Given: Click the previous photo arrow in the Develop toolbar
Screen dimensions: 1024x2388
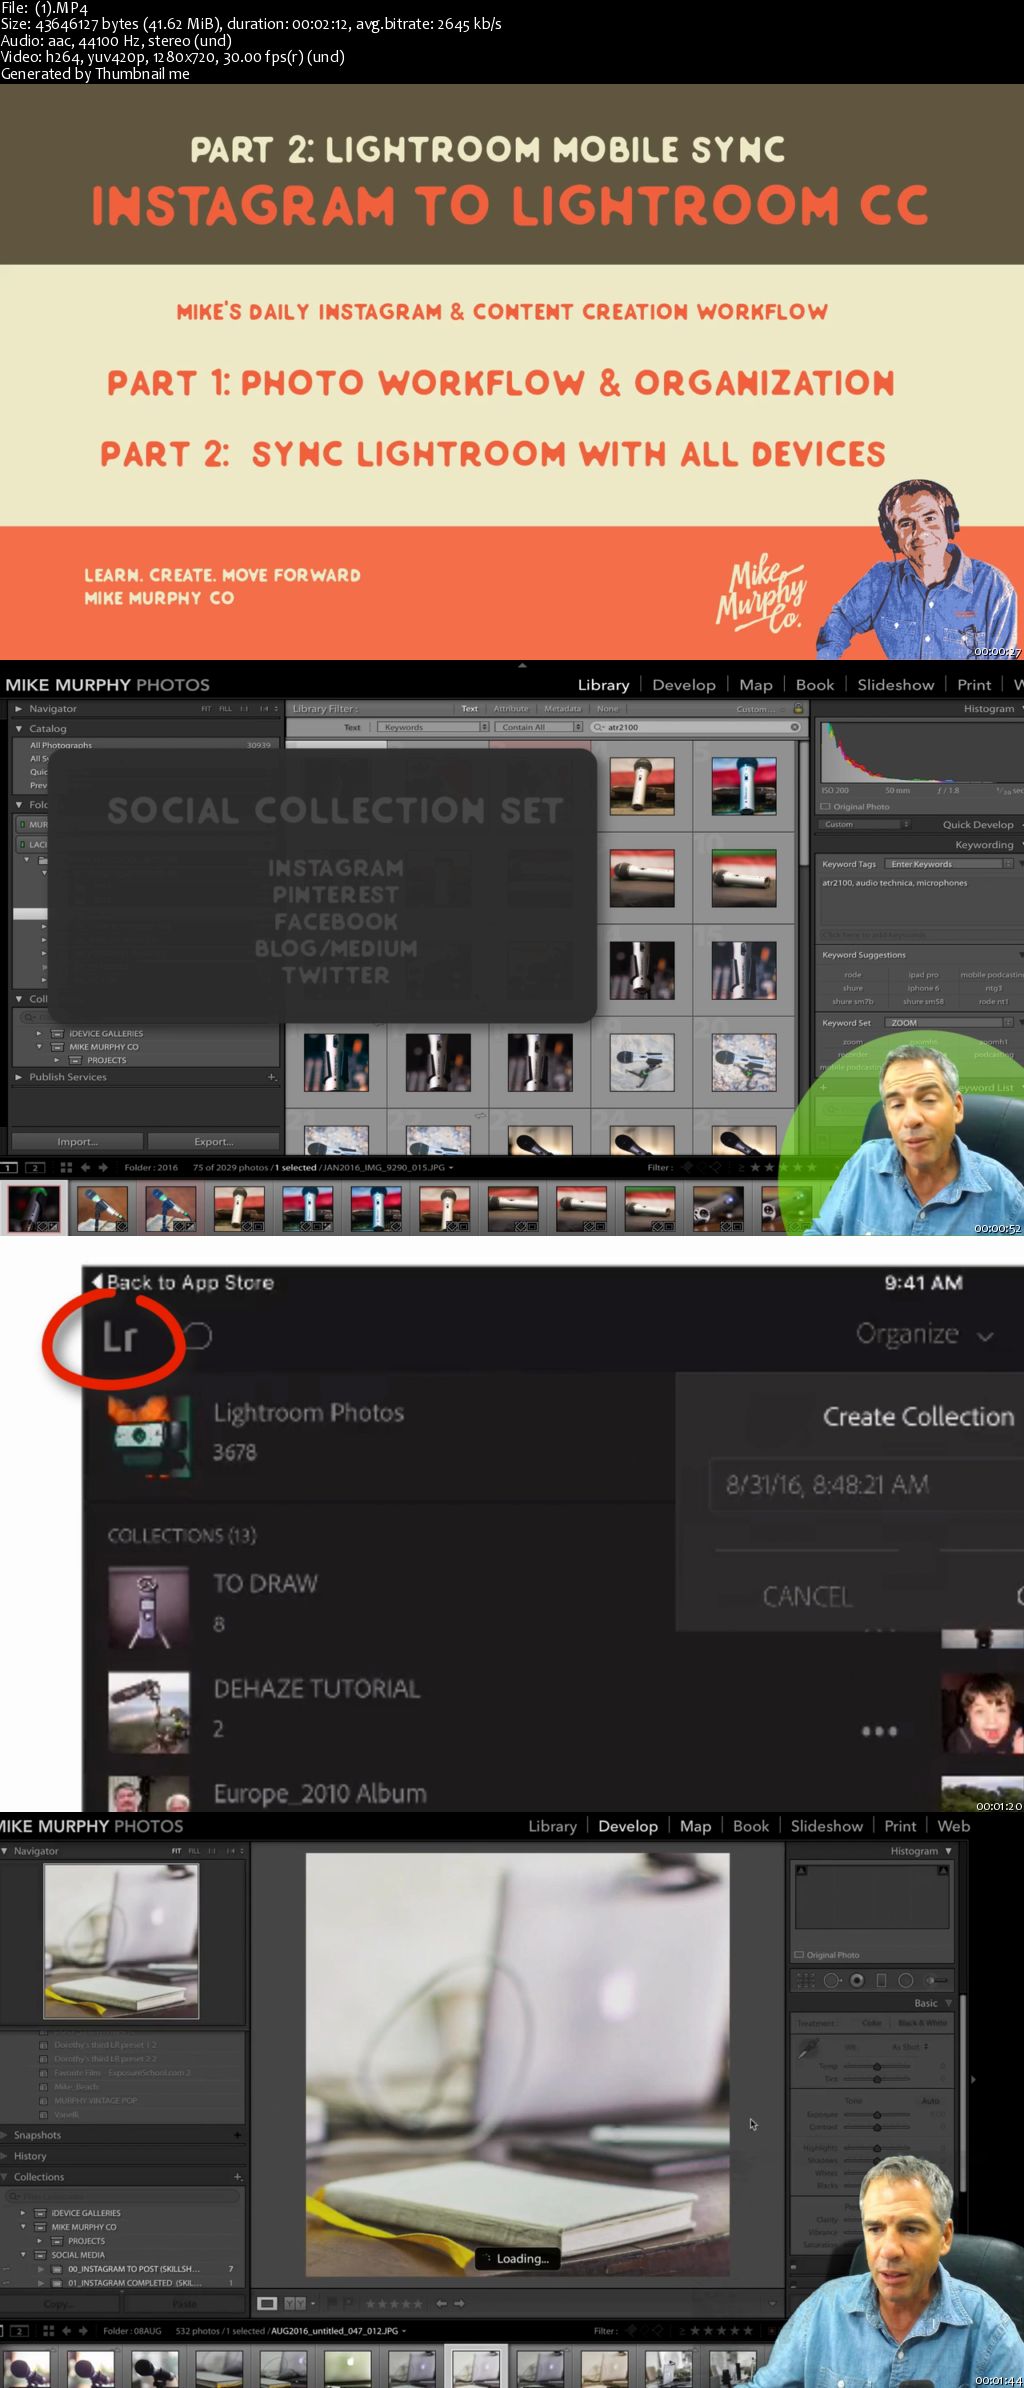Looking at the screenshot, I should point(441,2303).
